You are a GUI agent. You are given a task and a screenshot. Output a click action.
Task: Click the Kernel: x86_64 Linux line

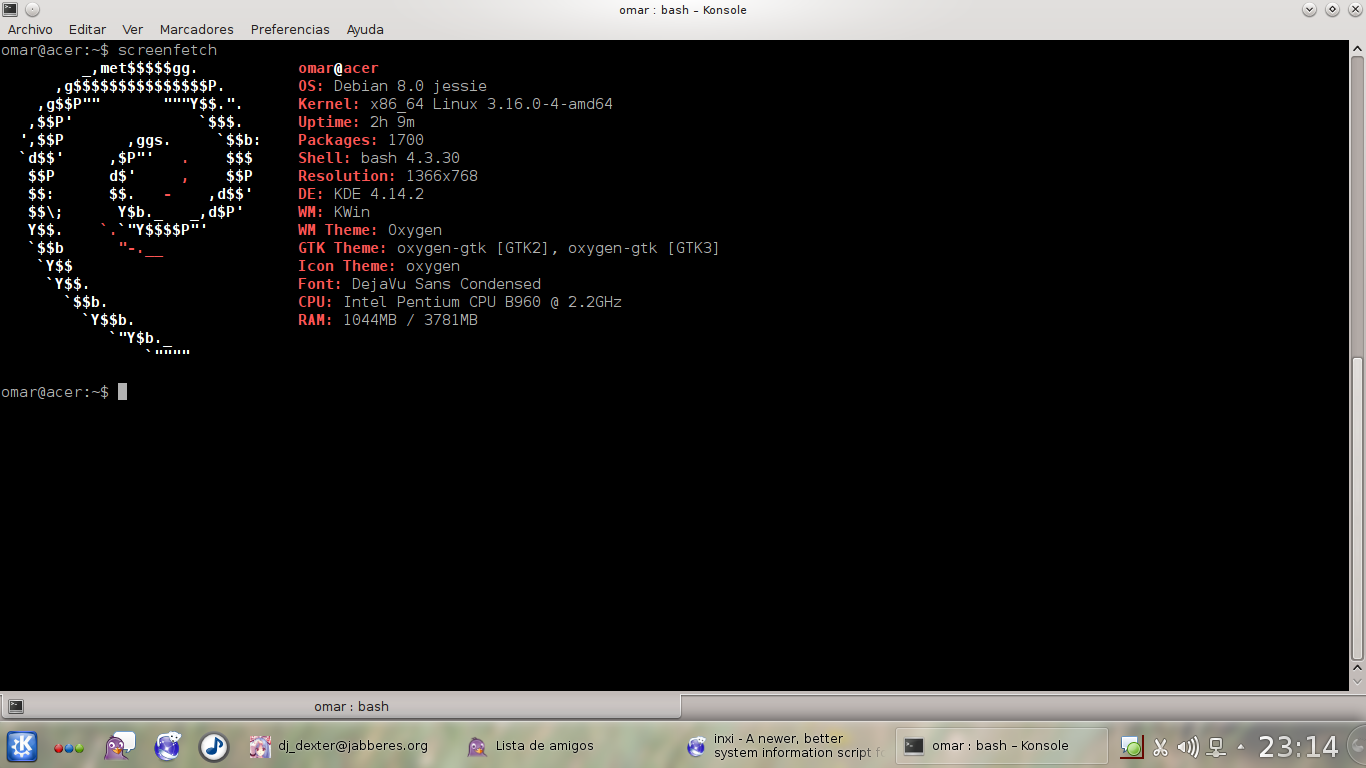pyautogui.click(x=455, y=104)
